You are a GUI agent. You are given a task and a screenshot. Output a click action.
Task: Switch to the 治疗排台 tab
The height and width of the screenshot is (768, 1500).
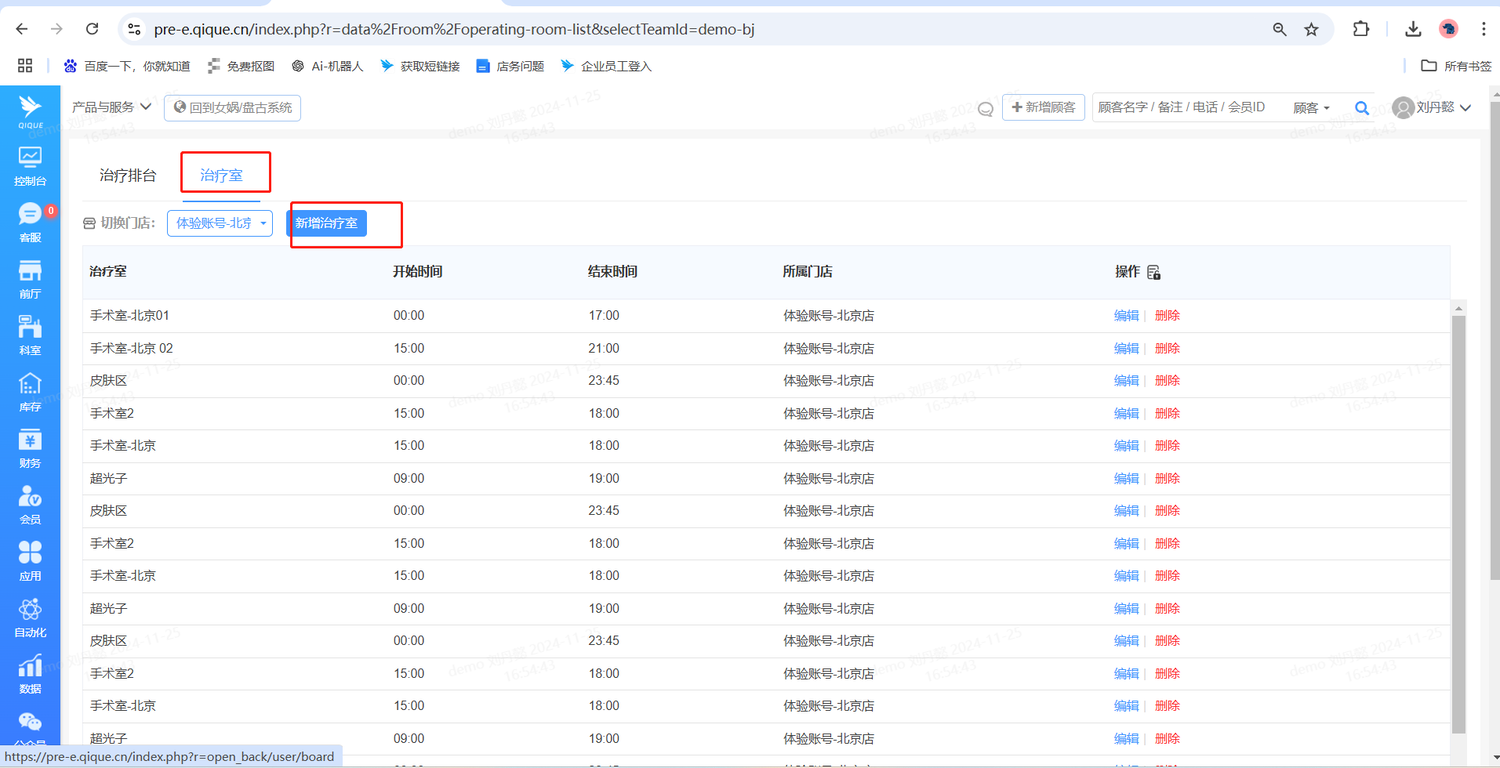point(128,175)
